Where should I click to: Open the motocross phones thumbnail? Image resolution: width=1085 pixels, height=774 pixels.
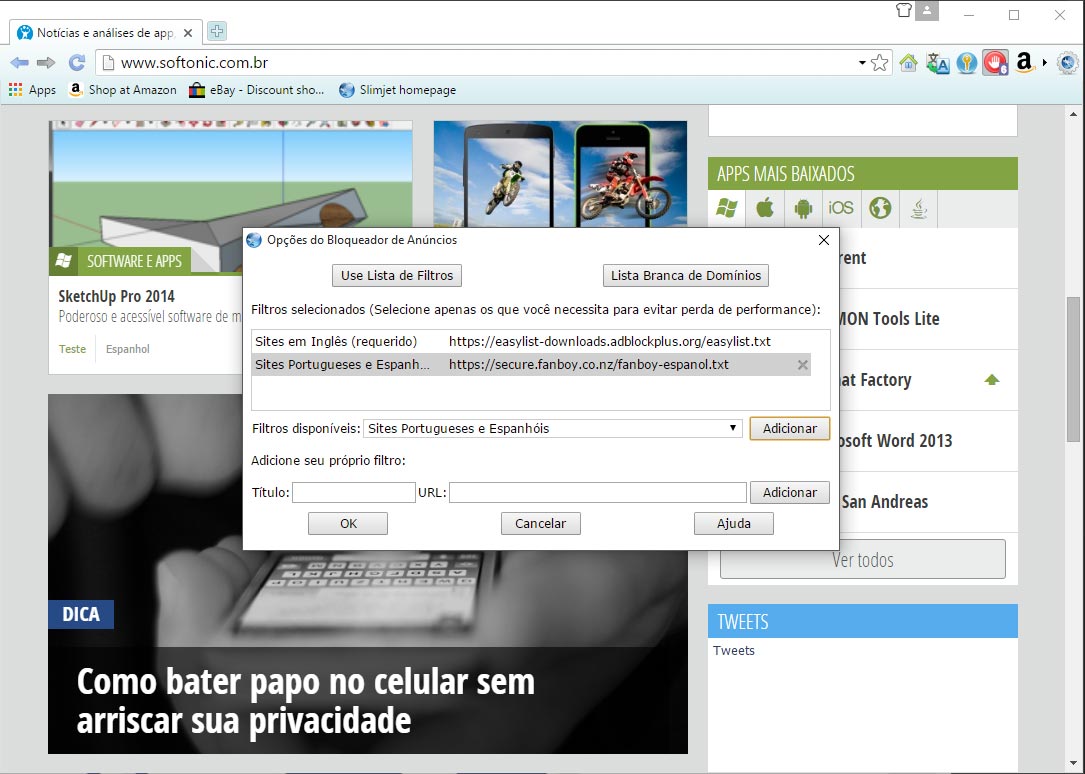click(560, 175)
